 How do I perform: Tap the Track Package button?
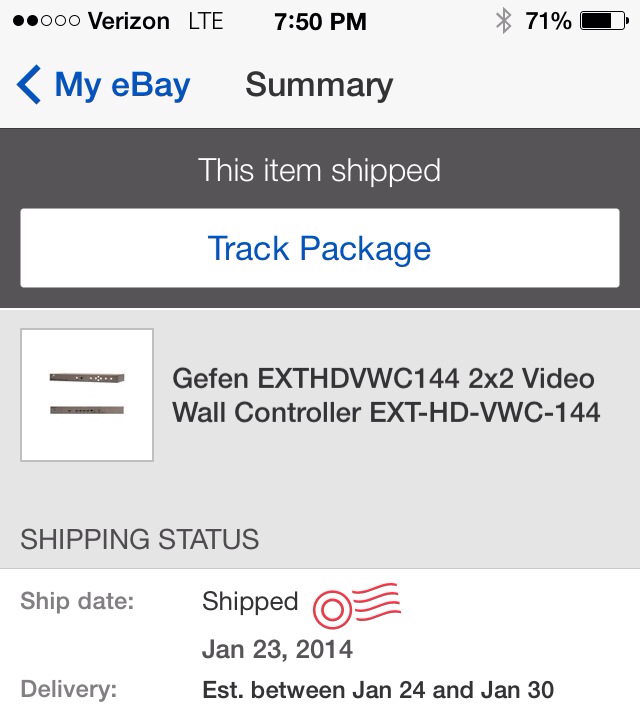[x=320, y=248]
